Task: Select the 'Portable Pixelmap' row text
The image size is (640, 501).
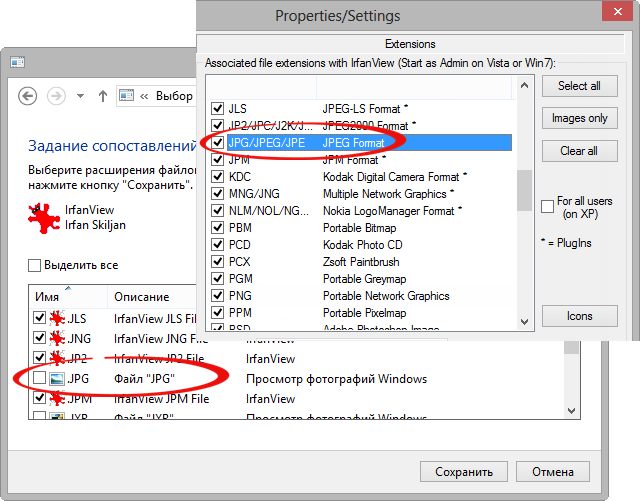Action: [364, 313]
